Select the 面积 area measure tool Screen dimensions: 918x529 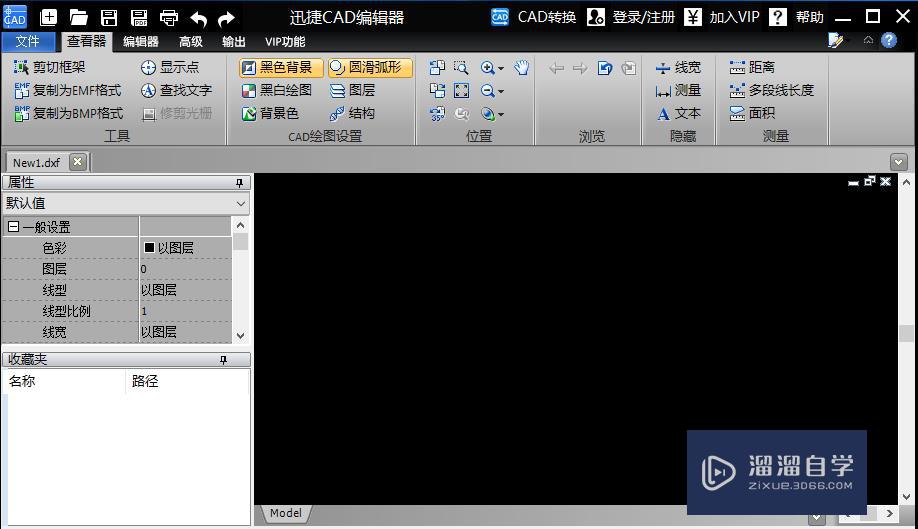pyautogui.click(x=752, y=113)
